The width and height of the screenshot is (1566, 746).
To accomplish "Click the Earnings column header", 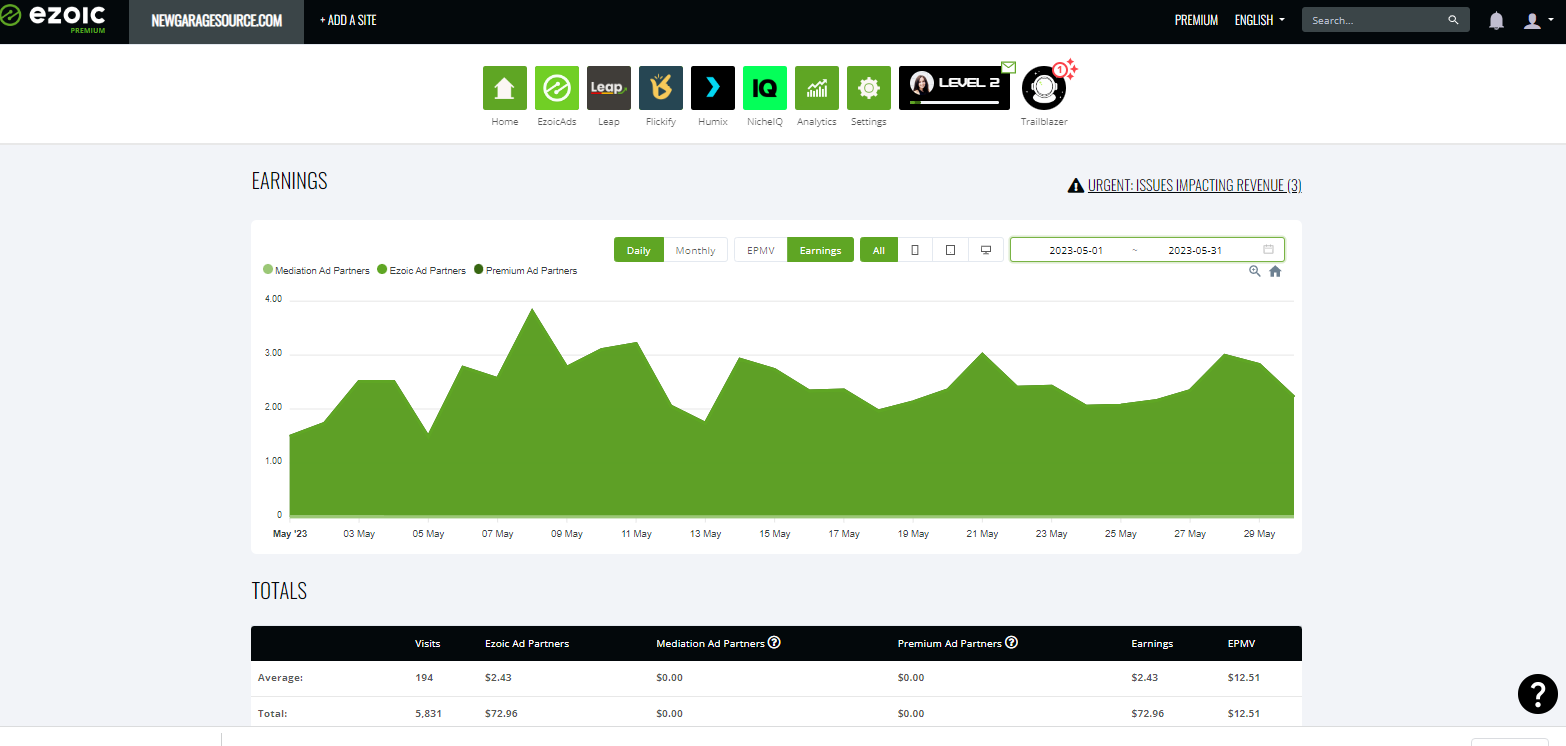I will pyautogui.click(x=1152, y=644).
